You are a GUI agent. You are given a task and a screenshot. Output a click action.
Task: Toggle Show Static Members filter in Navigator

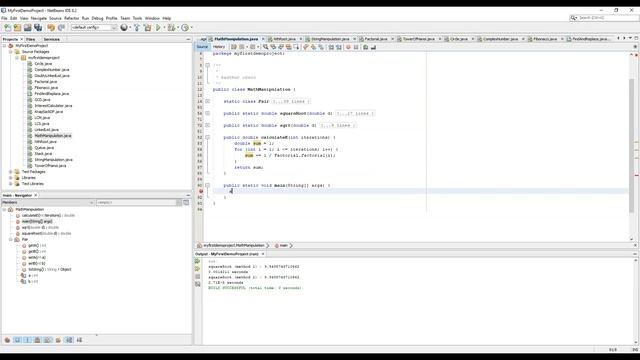pos(27,340)
